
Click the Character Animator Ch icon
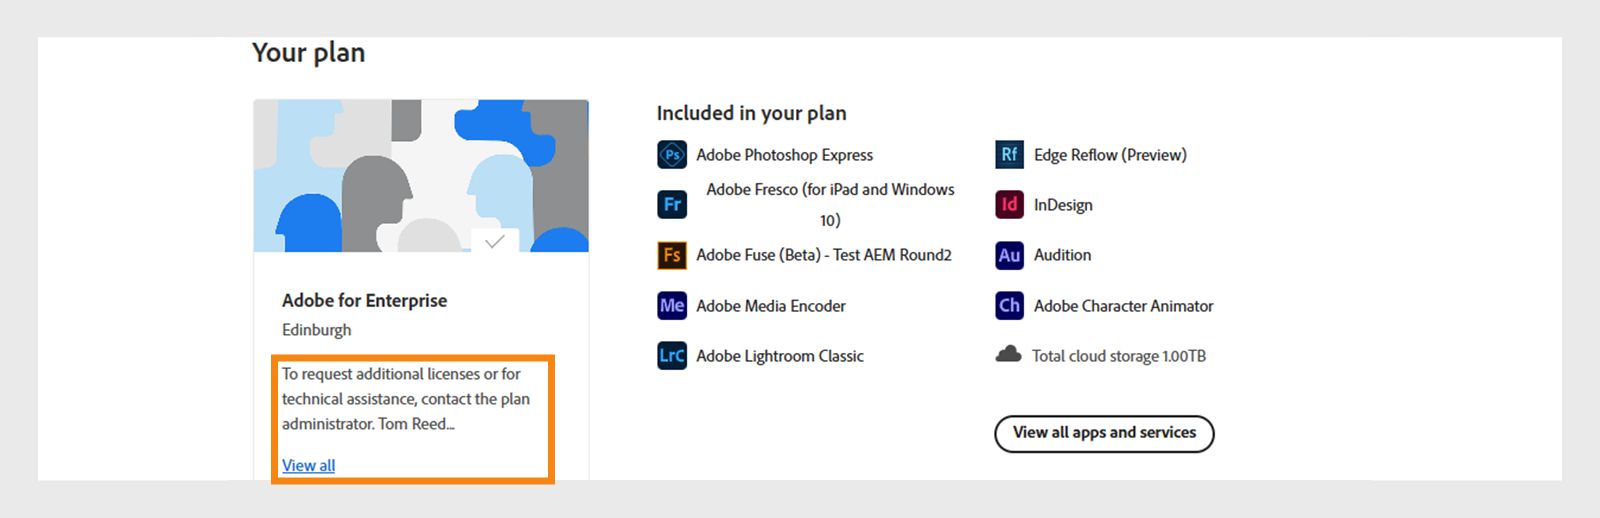pos(1009,306)
